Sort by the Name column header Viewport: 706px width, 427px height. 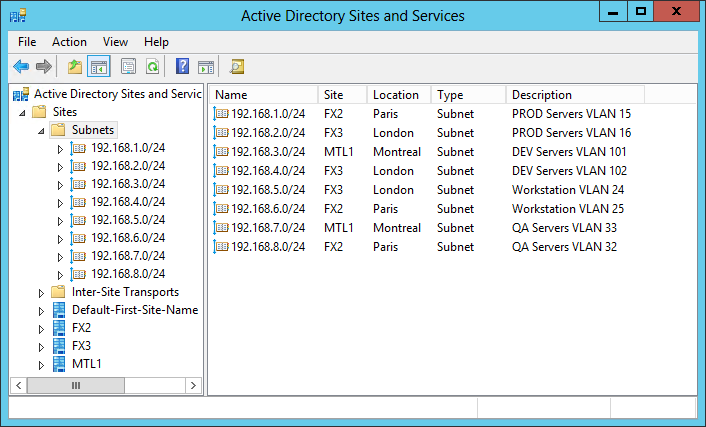[264, 95]
